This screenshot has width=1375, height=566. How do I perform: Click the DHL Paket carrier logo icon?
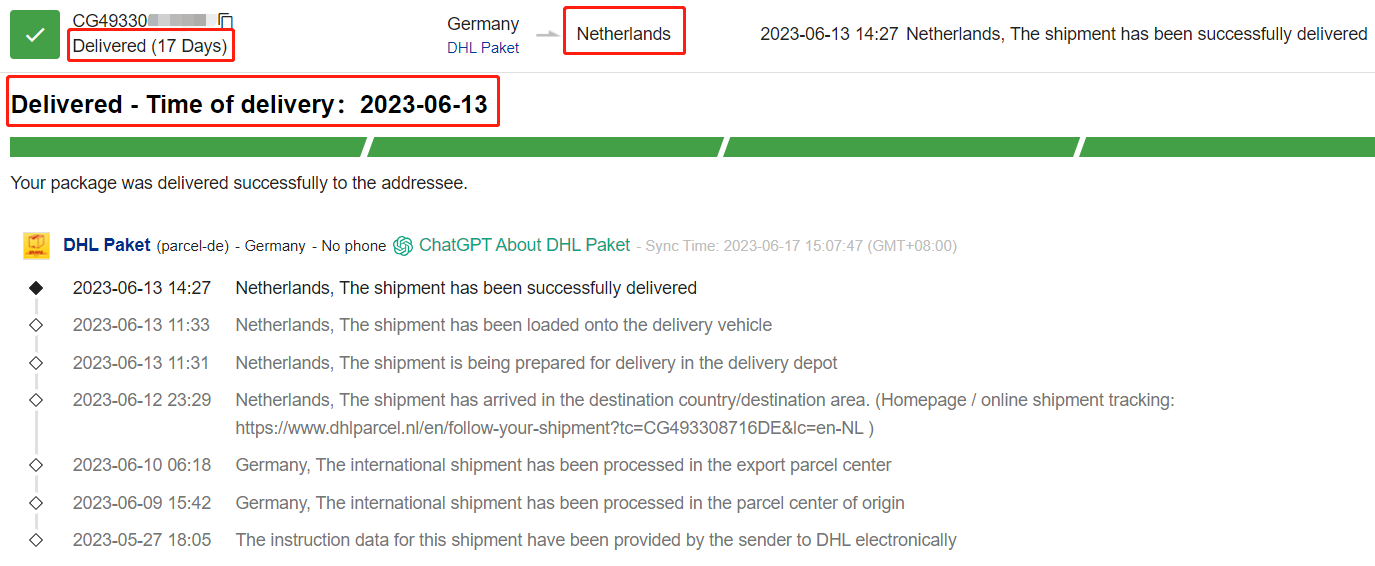point(36,246)
